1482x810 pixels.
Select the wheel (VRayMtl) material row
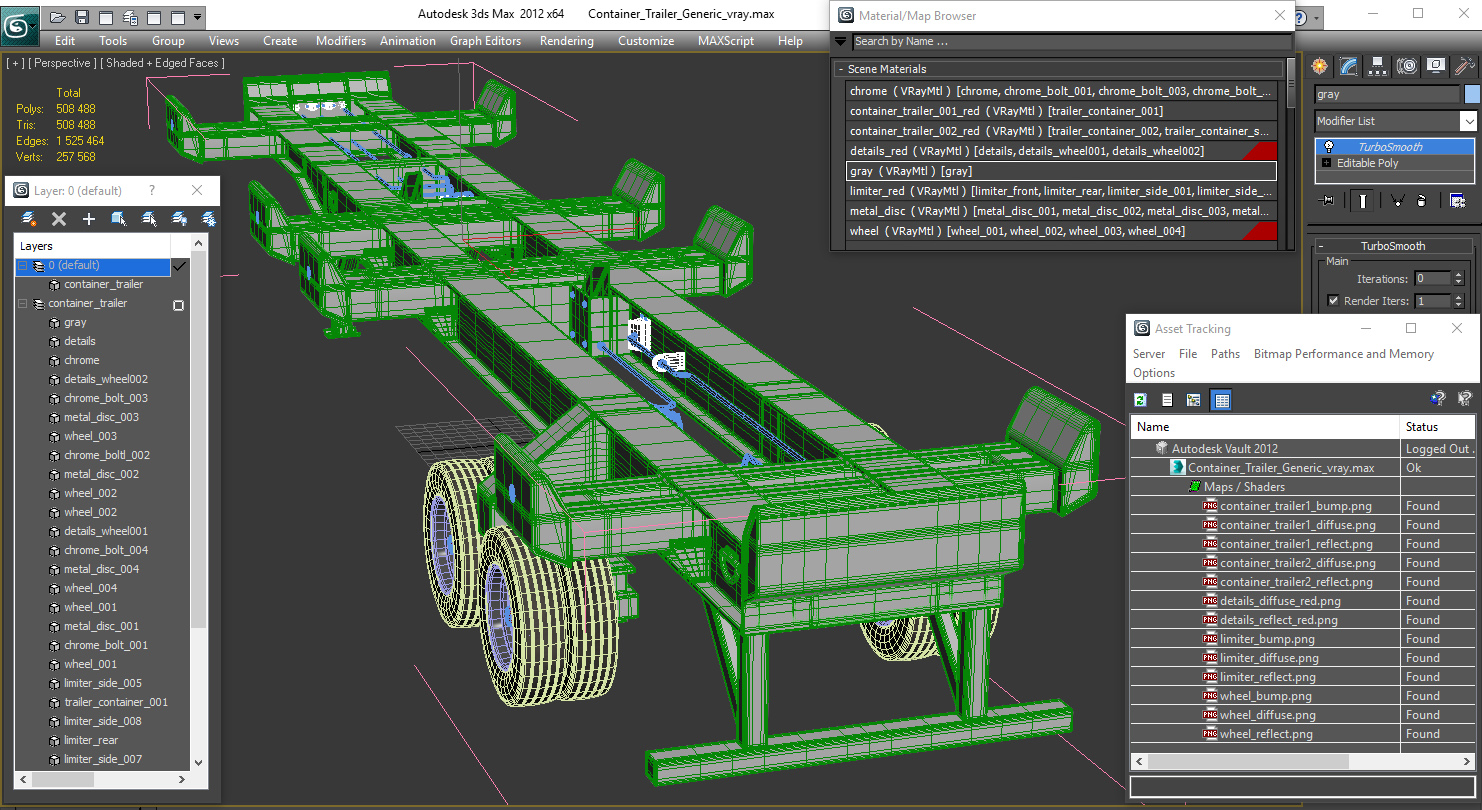click(x=1061, y=231)
